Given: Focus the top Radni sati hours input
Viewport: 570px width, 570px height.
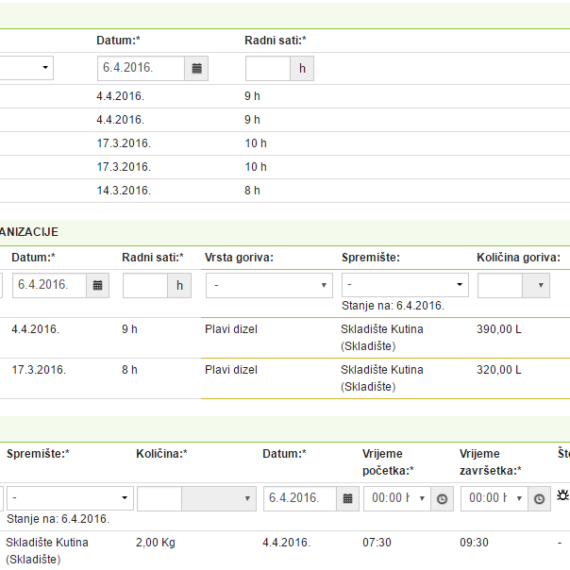Looking at the screenshot, I should click(268, 68).
